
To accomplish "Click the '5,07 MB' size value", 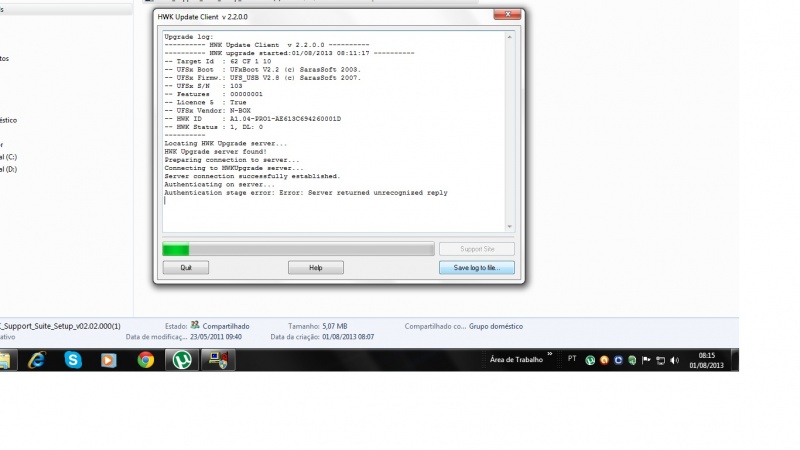I will 335,326.
